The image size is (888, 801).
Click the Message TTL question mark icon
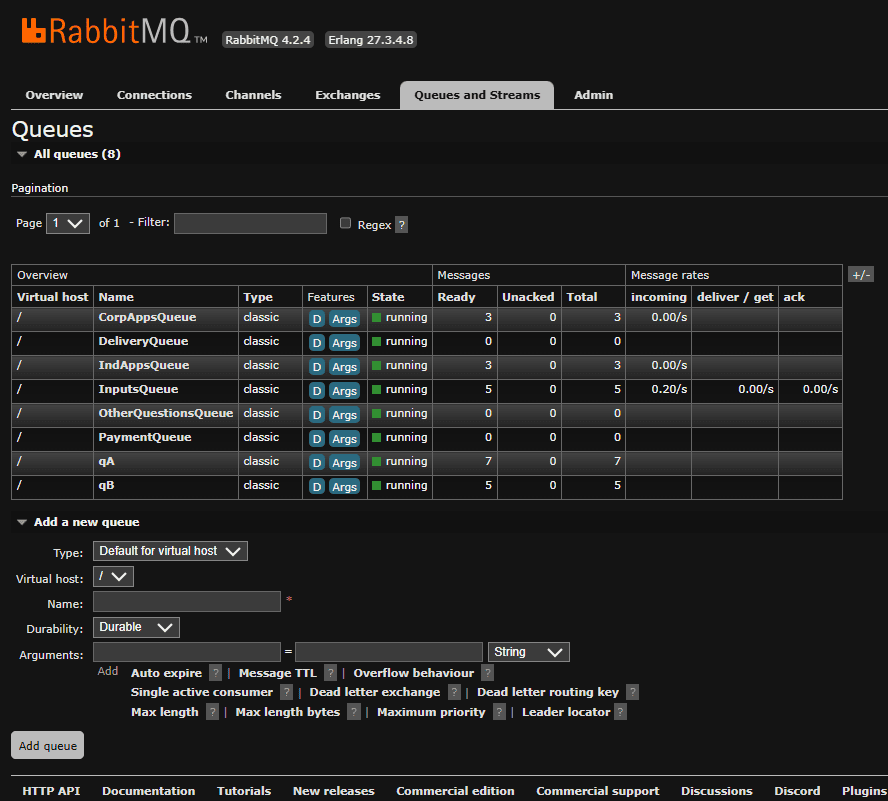[x=330, y=674]
